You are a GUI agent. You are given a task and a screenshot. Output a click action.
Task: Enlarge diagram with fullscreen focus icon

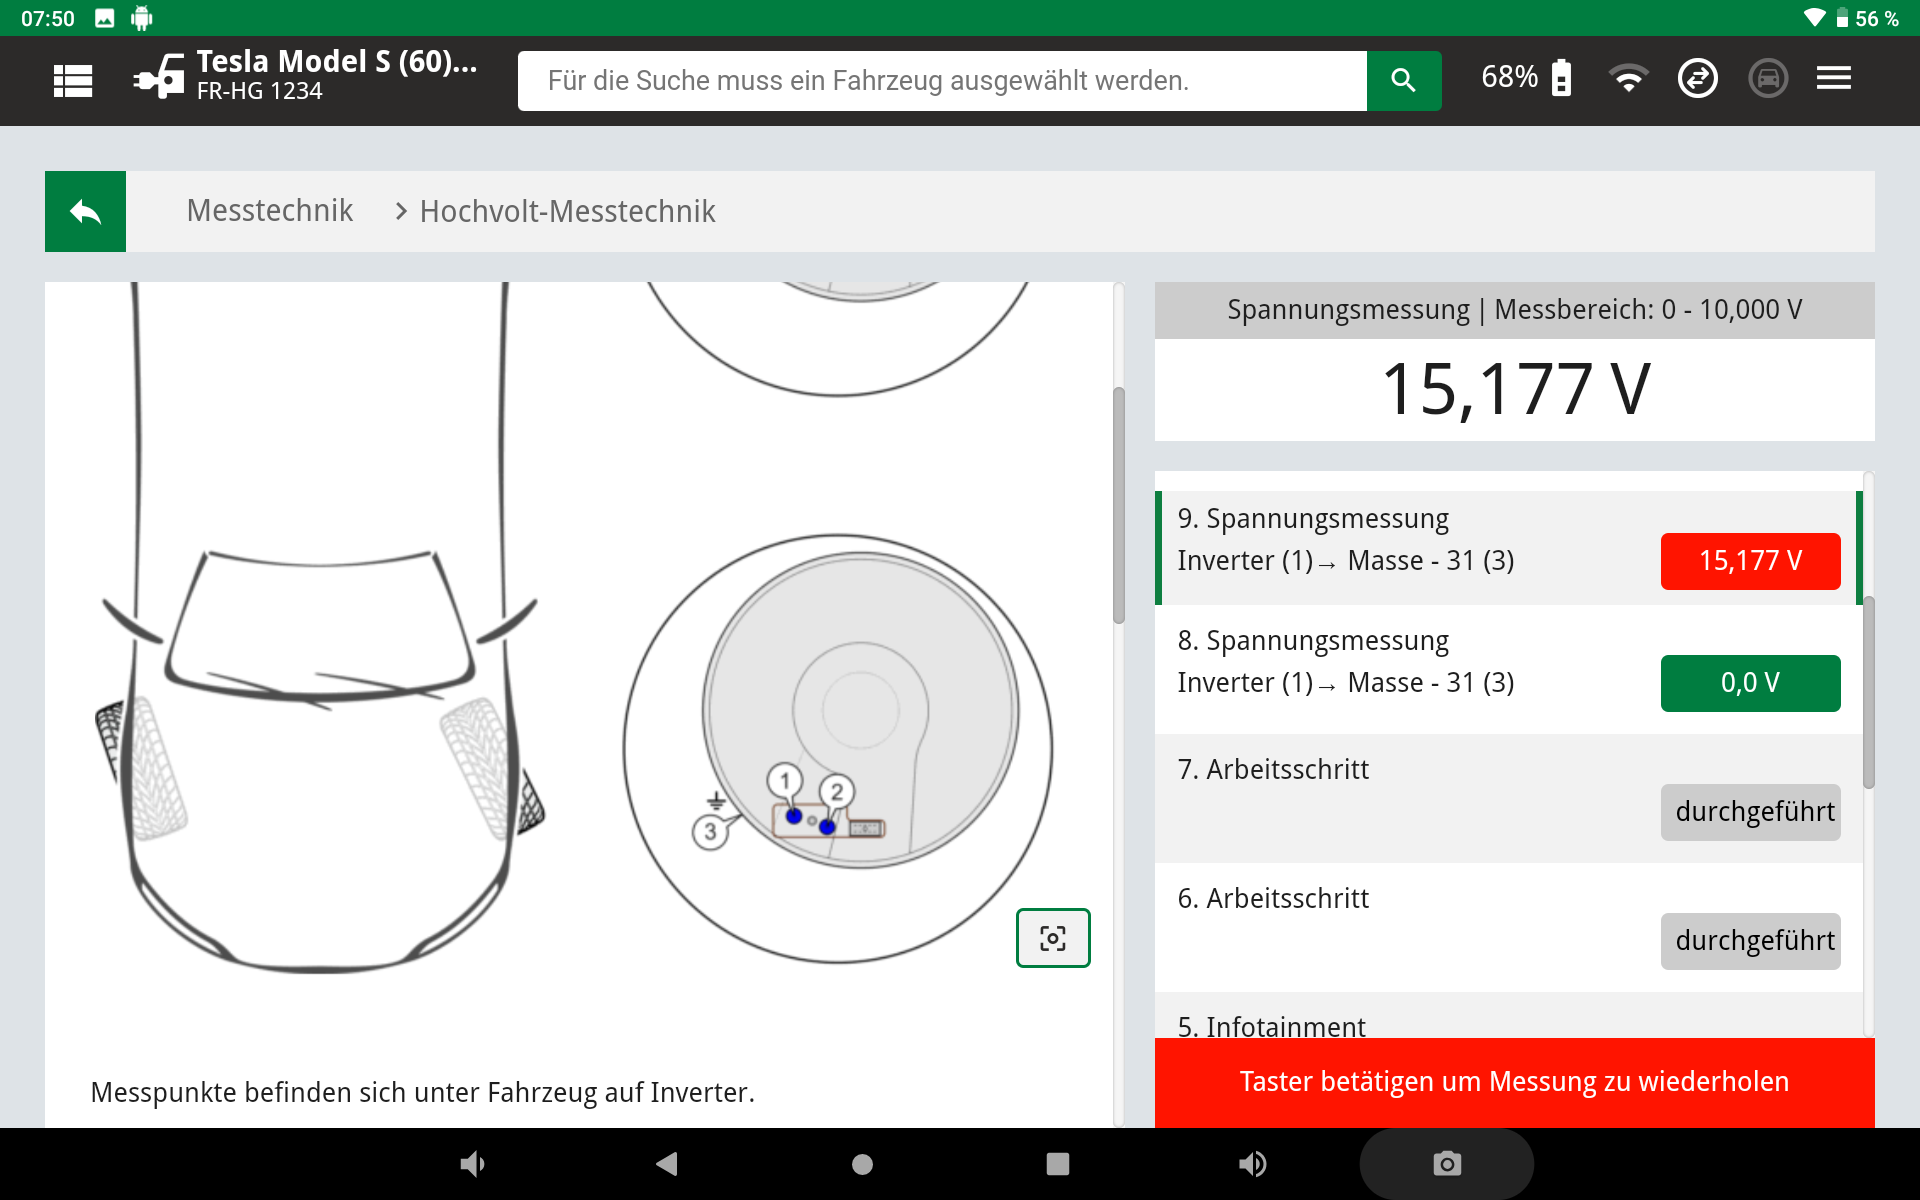coord(1052,938)
